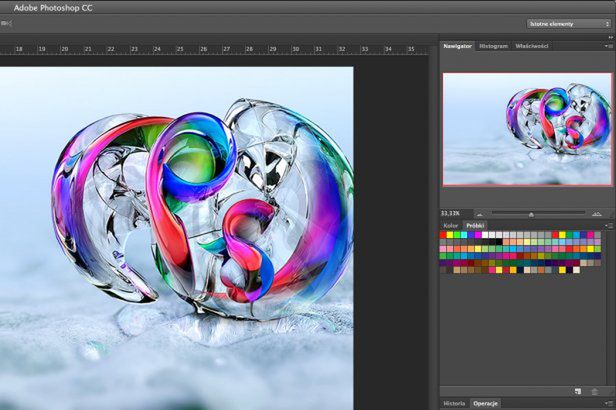Pick the cyan swatch in first row

pyautogui.click(x=464, y=234)
